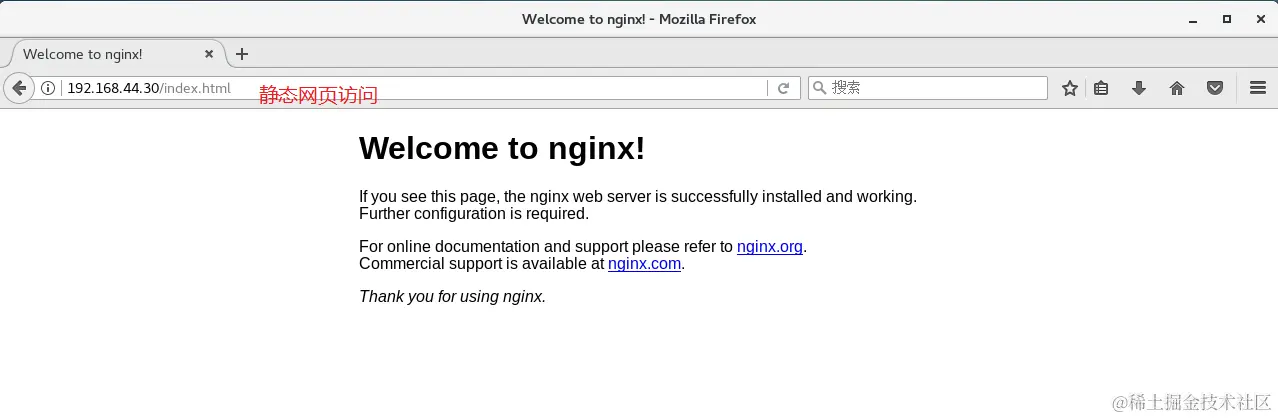Screen dimensions: 1278x419
Task: Save the page to Pocket
Action: [x=1215, y=88]
